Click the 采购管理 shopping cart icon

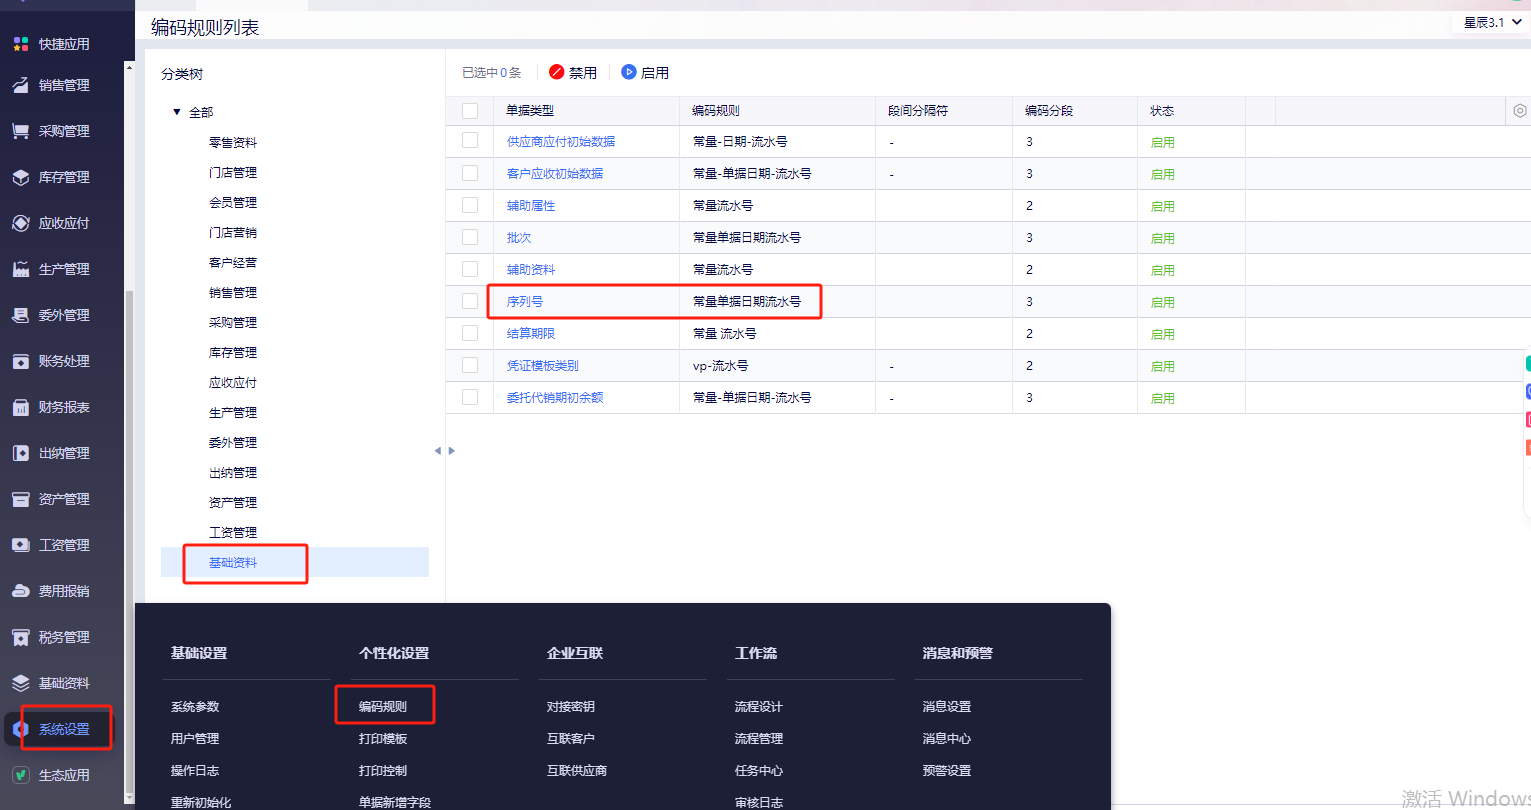point(20,131)
